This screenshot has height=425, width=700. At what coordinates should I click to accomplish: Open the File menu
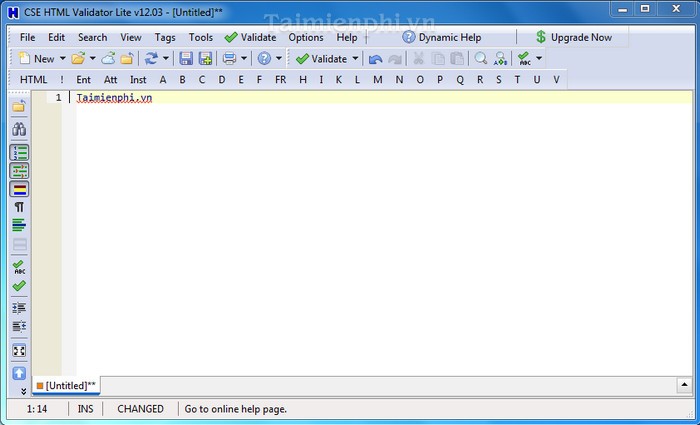(x=28, y=38)
